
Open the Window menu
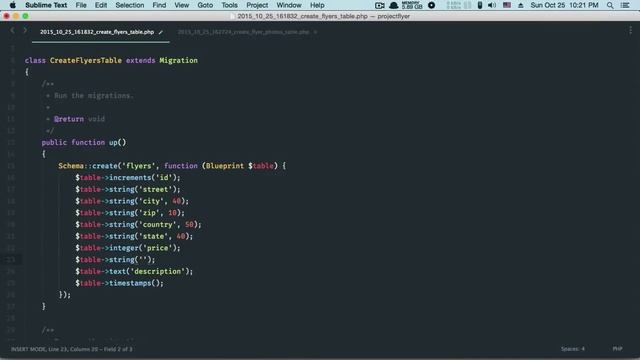(289, 5)
